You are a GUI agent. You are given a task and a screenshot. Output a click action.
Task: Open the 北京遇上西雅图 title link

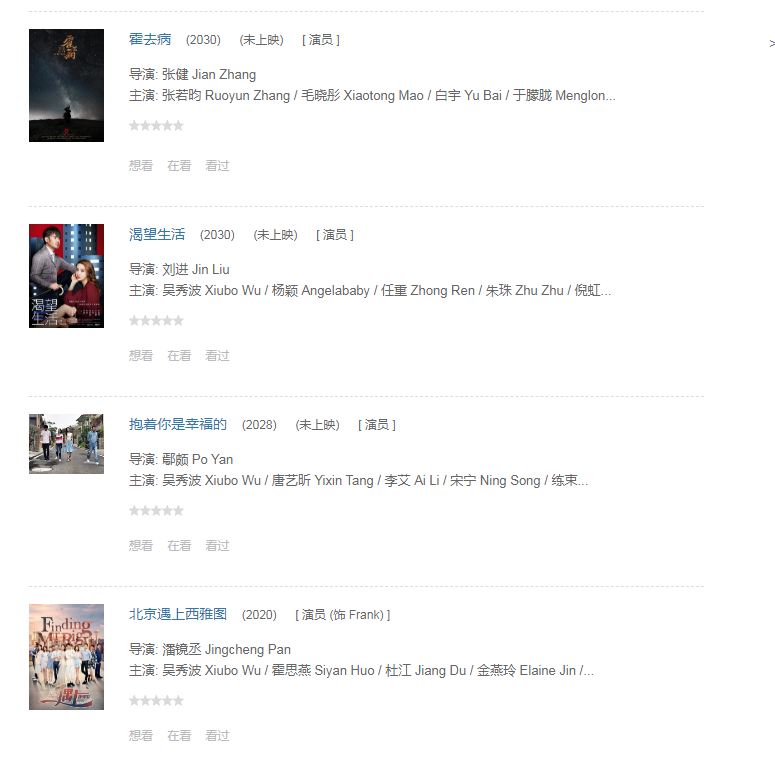coord(178,614)
